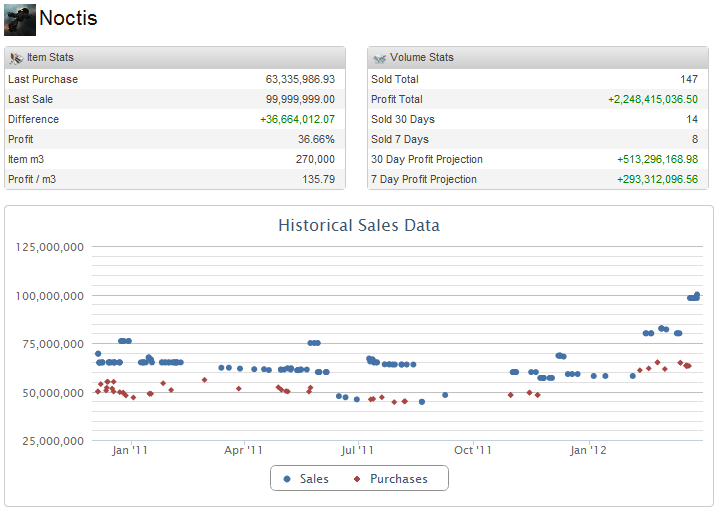
Task: Click the blue circle Sales legend marker
Action: pyautogui.click(x=287, y=479)
